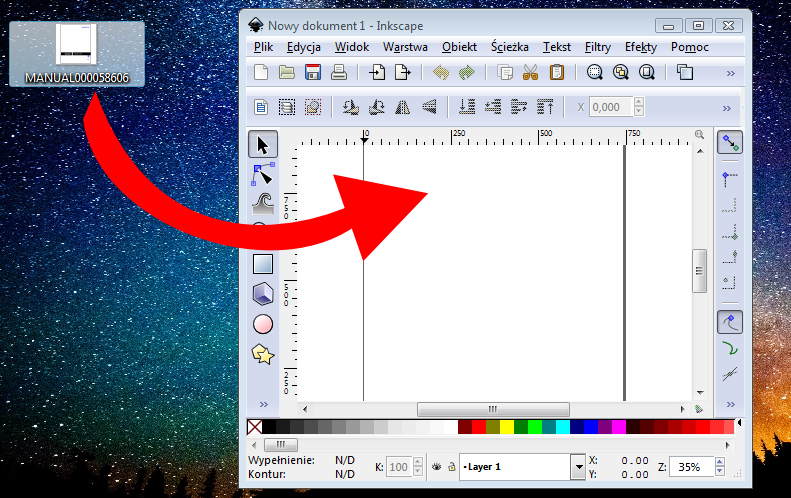This screenshot has width=791, height=498.
Task: Open the Obiekt menu
Action: [x=459, y=47]
